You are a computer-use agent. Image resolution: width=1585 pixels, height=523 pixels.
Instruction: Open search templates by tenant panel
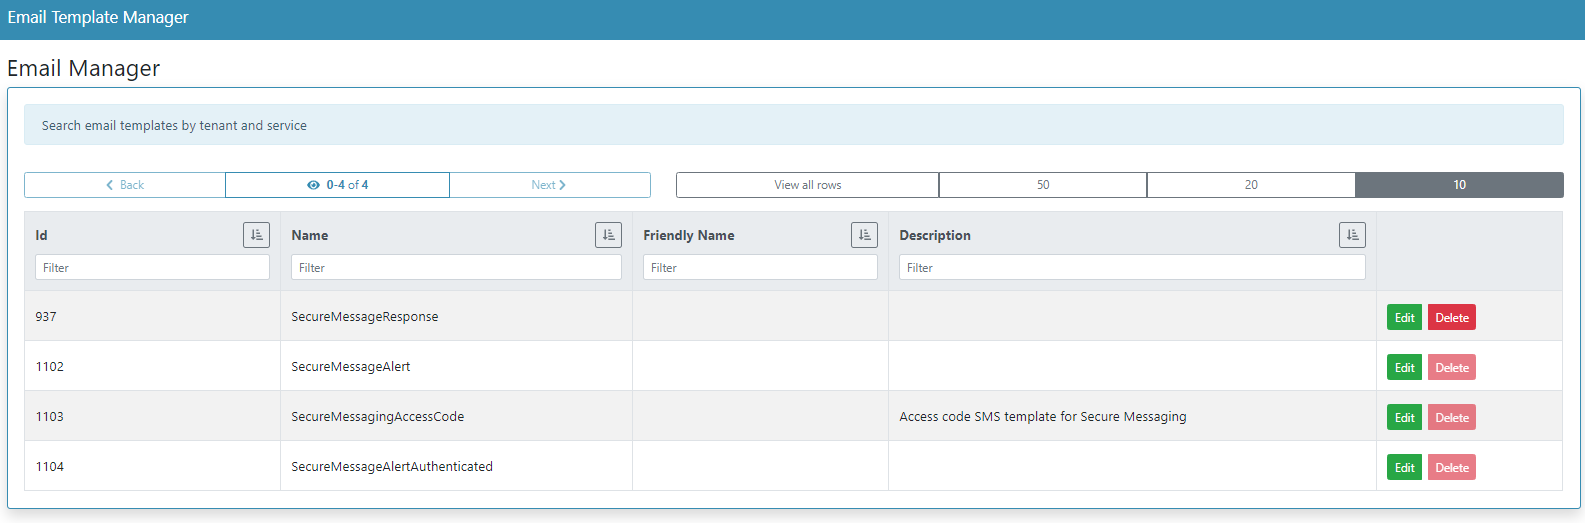click(174, 126)
